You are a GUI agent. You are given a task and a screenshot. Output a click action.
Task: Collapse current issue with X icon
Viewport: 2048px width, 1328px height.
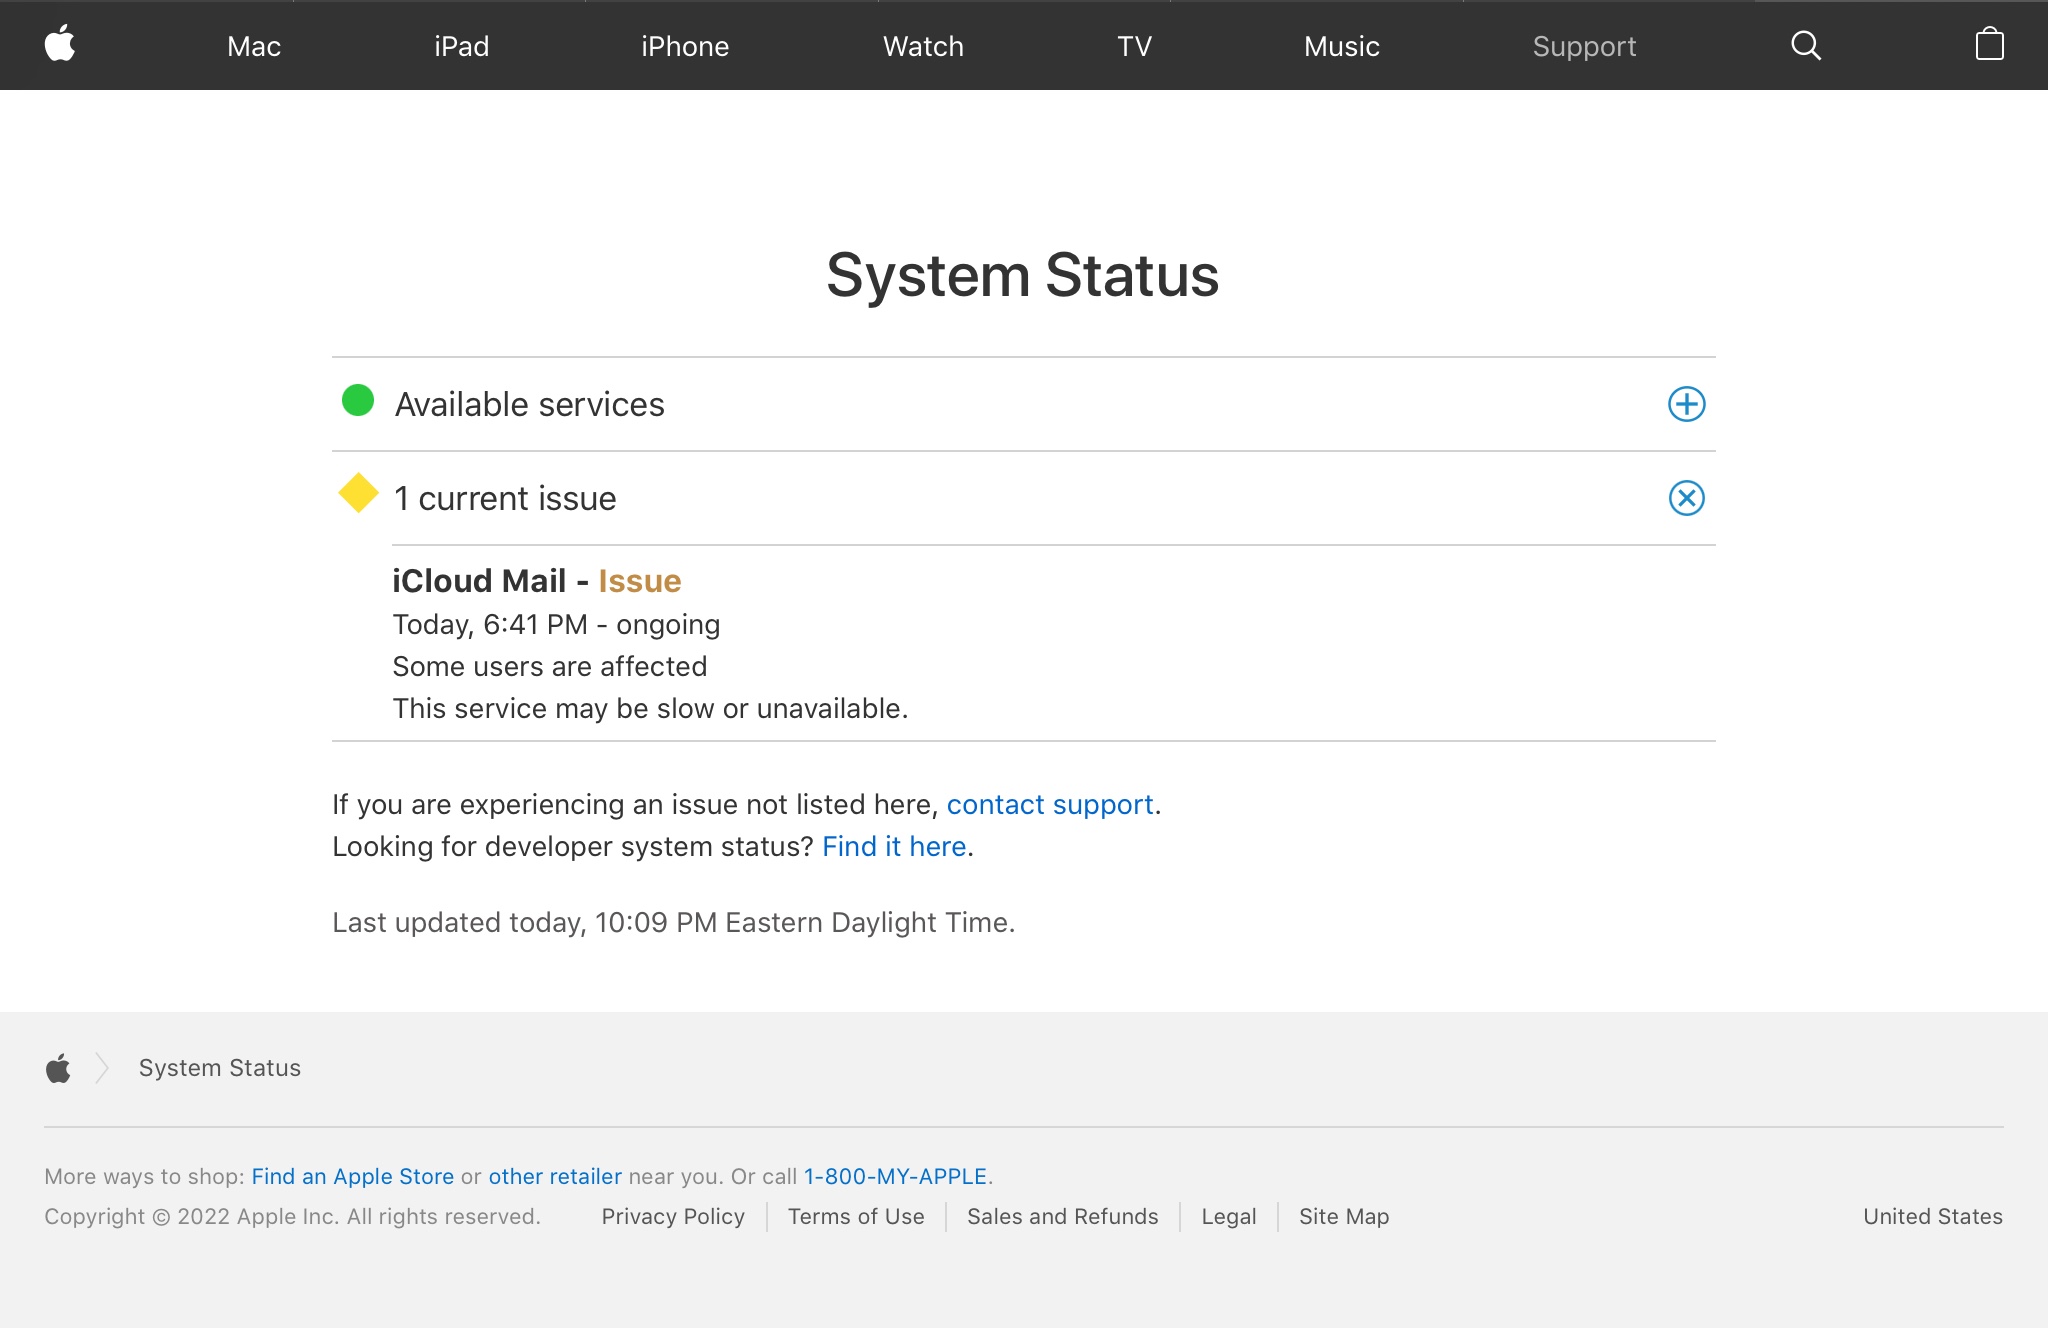click(1686, 498)
